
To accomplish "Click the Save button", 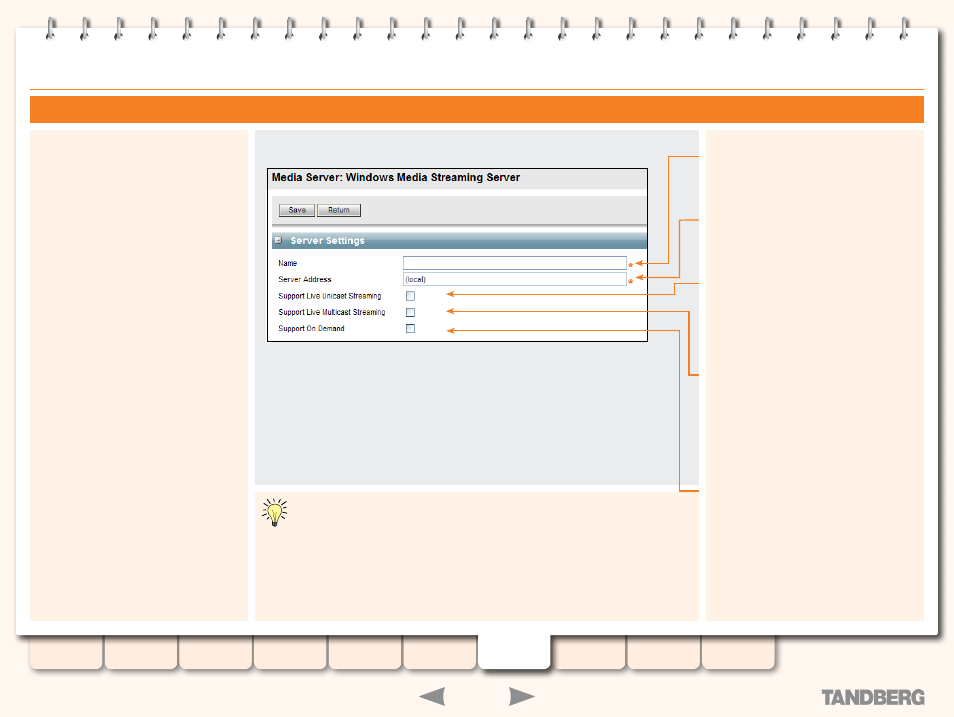I will point(297,210).
